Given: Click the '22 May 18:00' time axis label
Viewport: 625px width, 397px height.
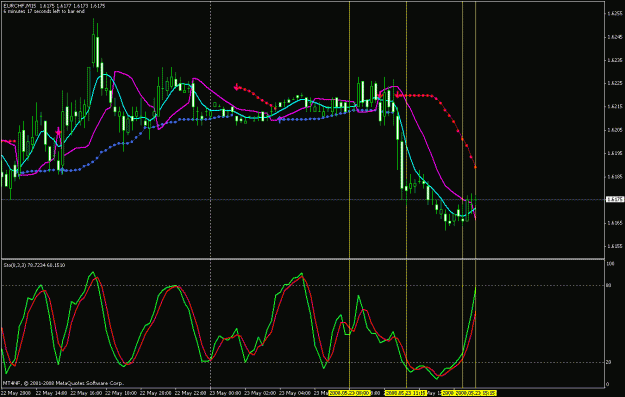Looking at the screenshot, I should coord(120,393).
